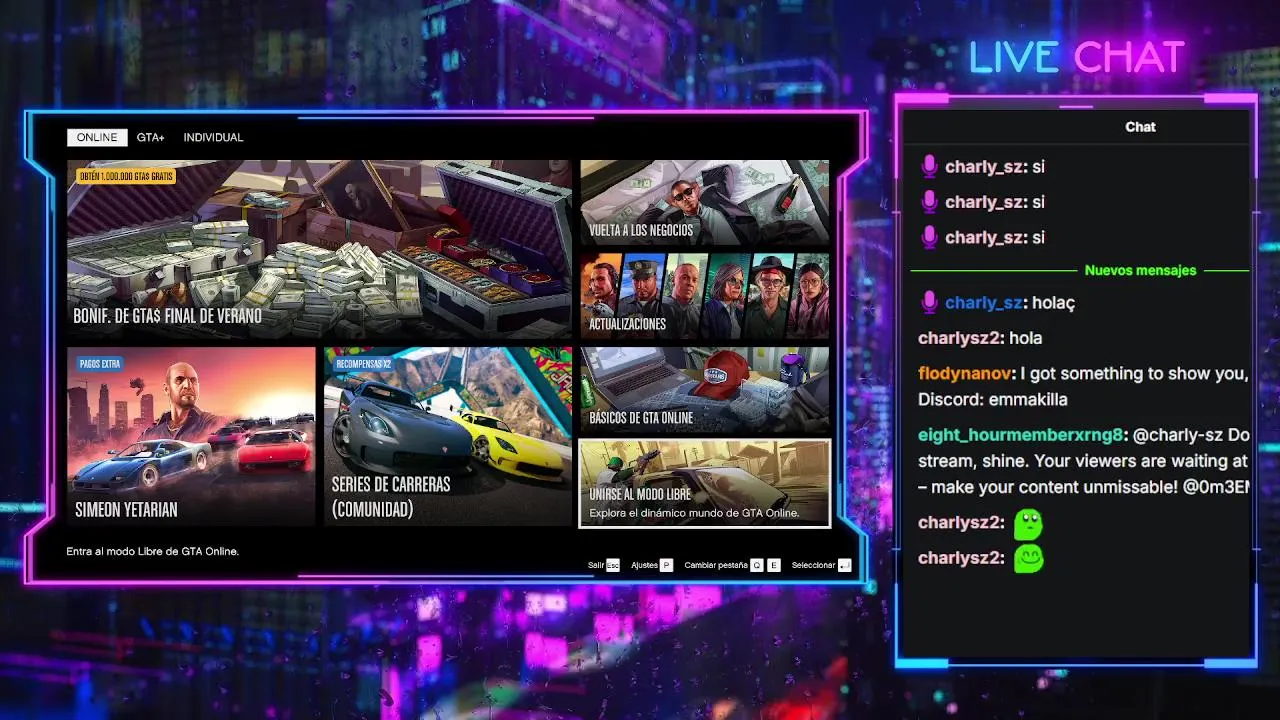Click the @charly-sz mention in chat
The width and height of the screenshot is (1280, 720).
1177,435
